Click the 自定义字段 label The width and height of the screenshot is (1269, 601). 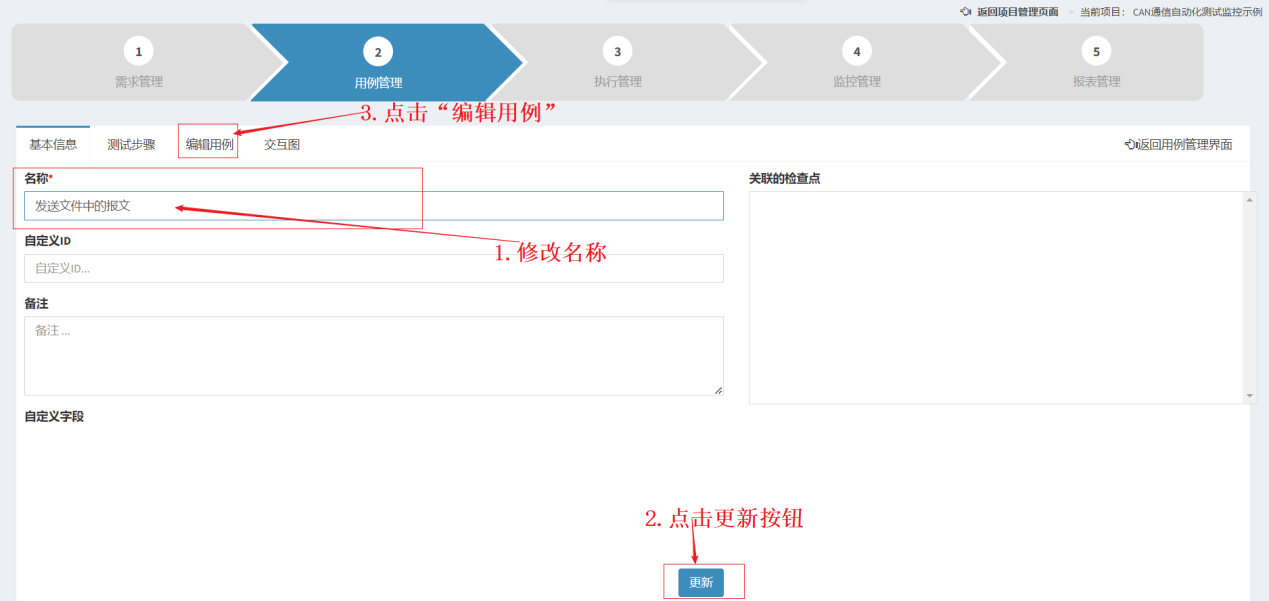(x=54, y=416)
